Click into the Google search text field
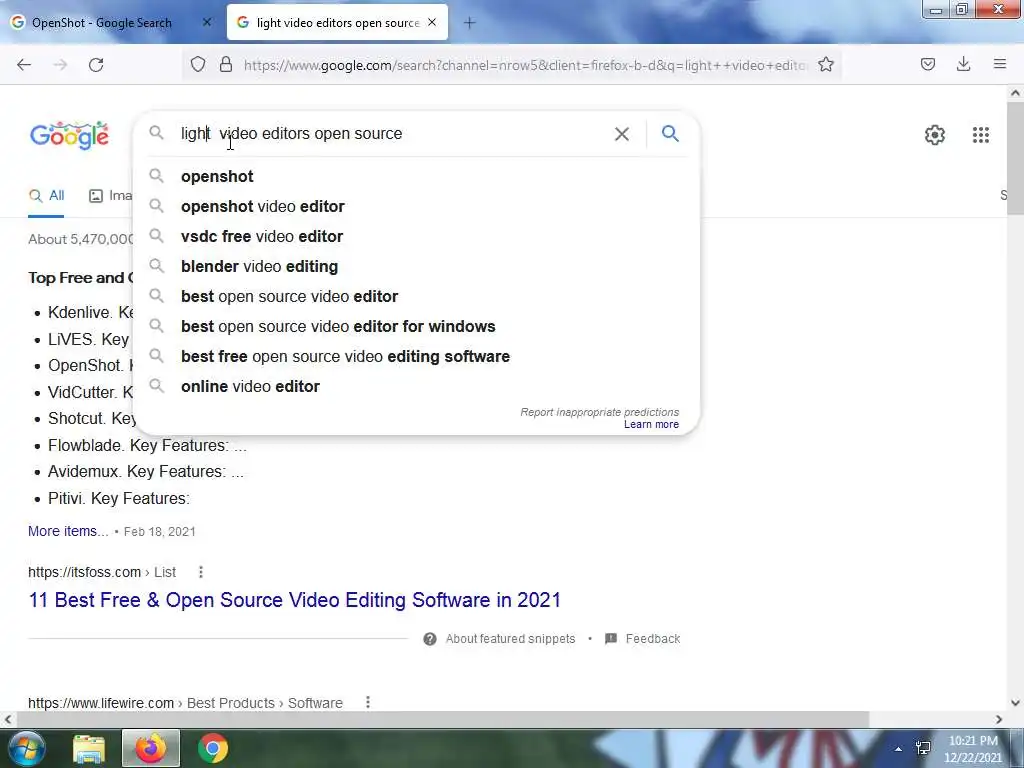Screen dimensions: 1024x768 click(x=392, y=133)
